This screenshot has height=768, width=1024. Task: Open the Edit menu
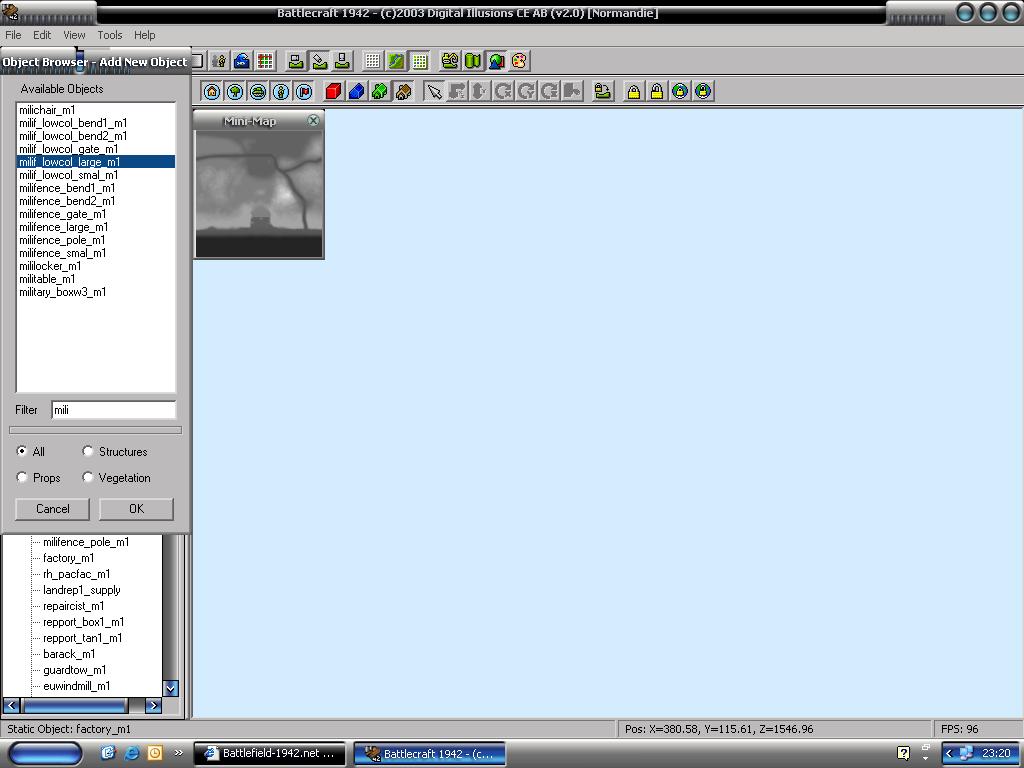[x=42, y=35]
